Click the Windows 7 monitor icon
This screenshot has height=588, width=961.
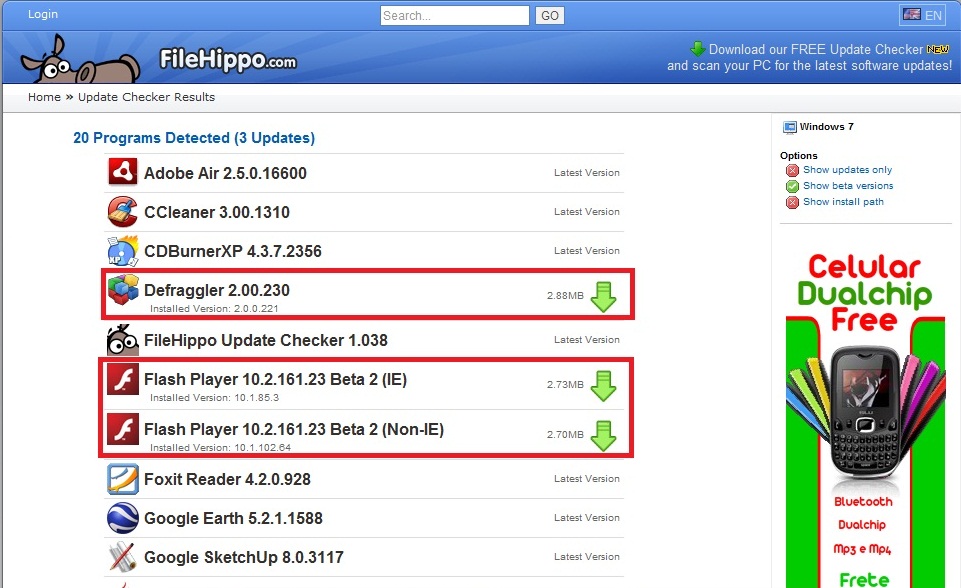pyautogui.click(x=789, y=128)
